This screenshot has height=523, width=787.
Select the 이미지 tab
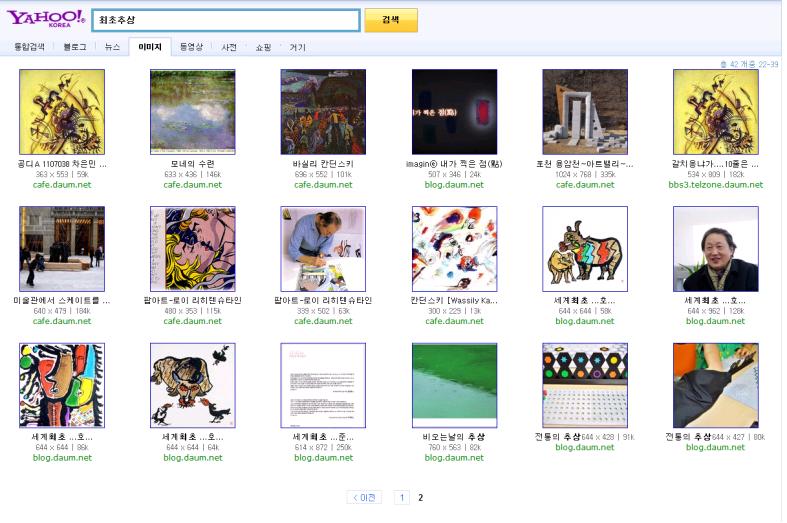pos(150,47)
